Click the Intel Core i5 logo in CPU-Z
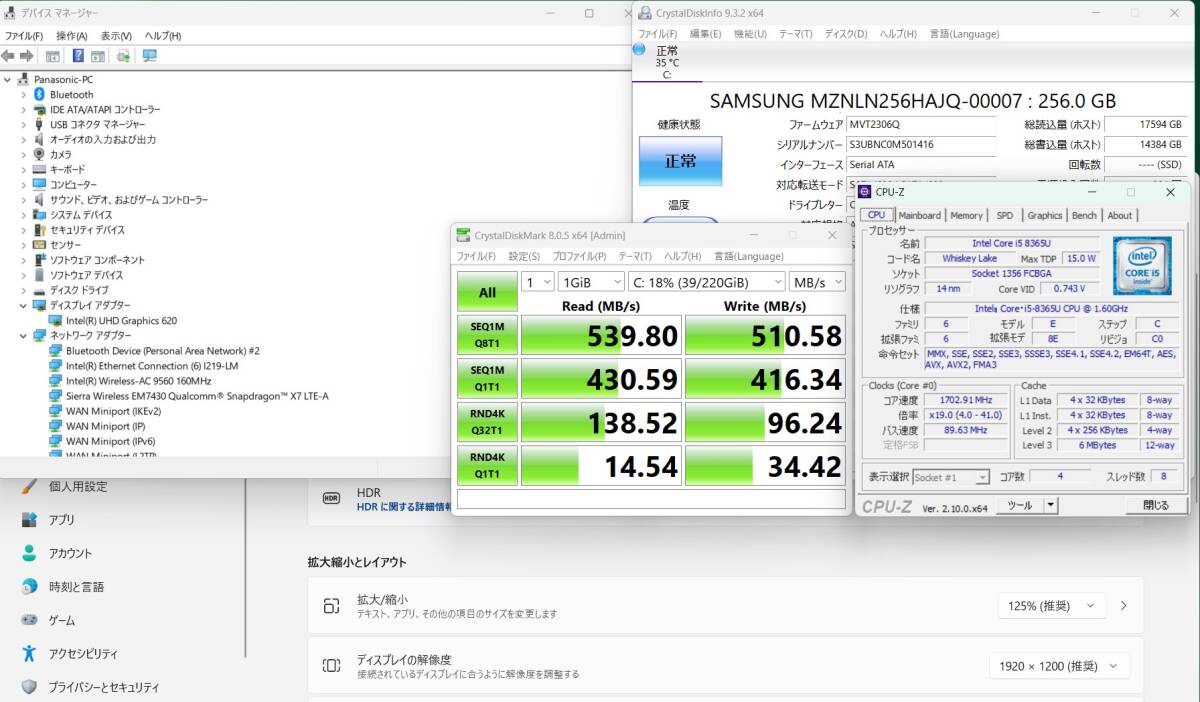The height and width of the screenshot is (702, 1200). tap(1142, 265)
